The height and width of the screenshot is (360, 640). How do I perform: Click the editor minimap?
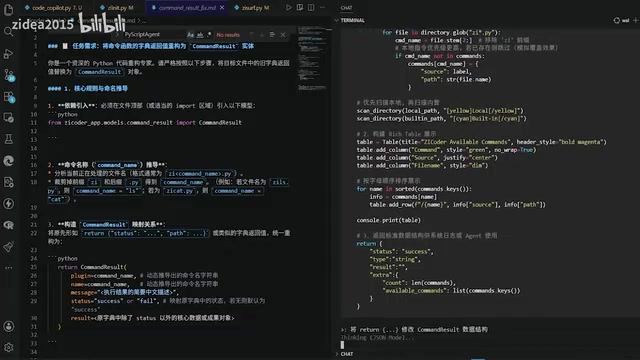click(x=312, y=59)
